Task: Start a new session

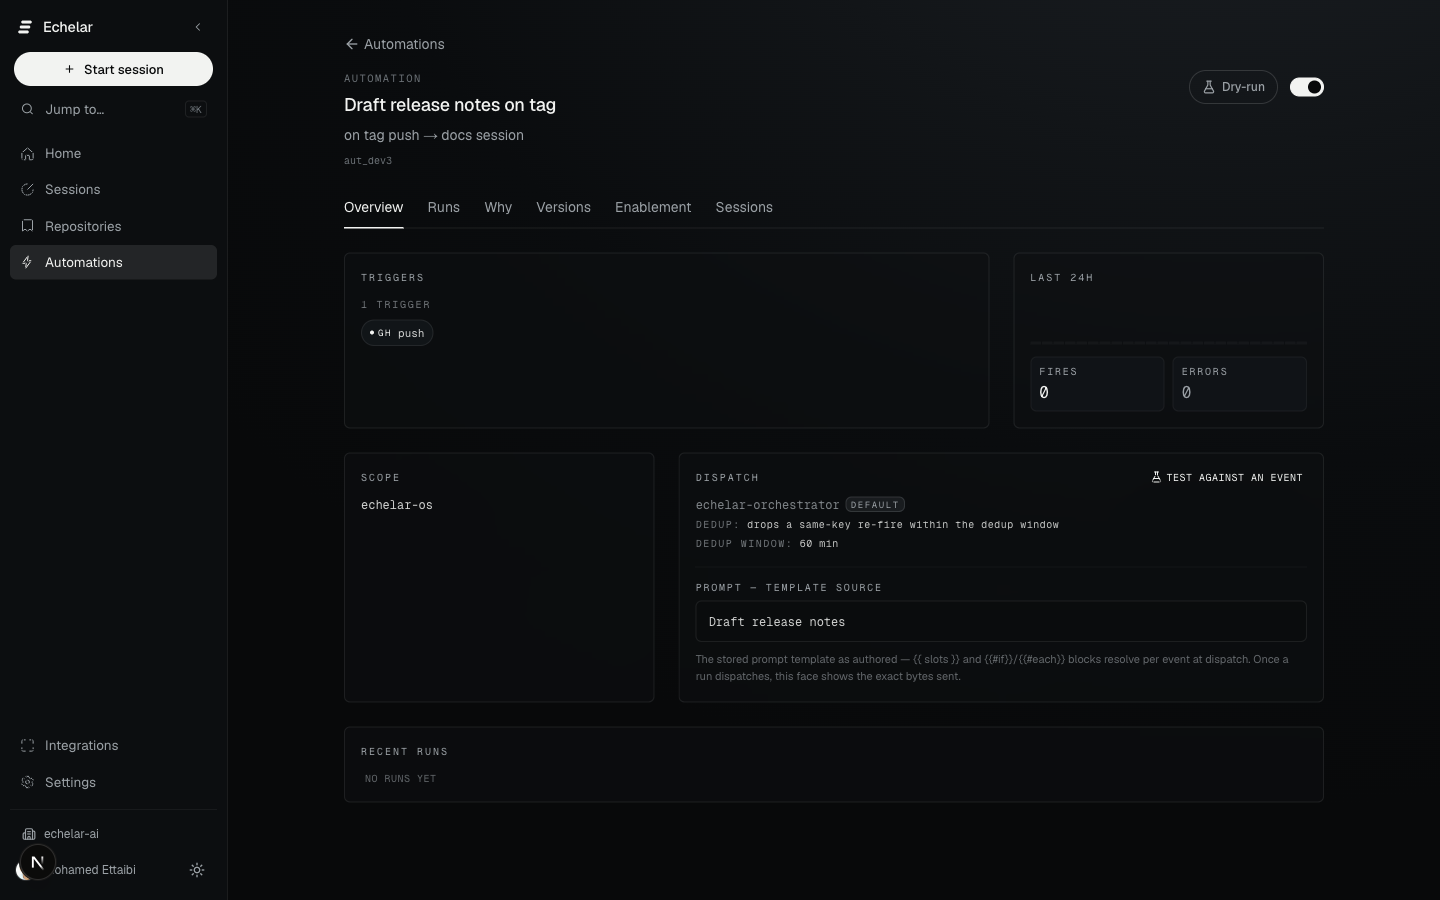Action: click(113, 69)
